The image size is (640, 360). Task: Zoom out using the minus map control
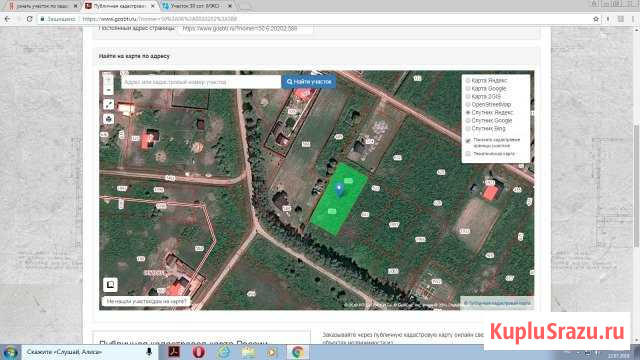point(108,89)
